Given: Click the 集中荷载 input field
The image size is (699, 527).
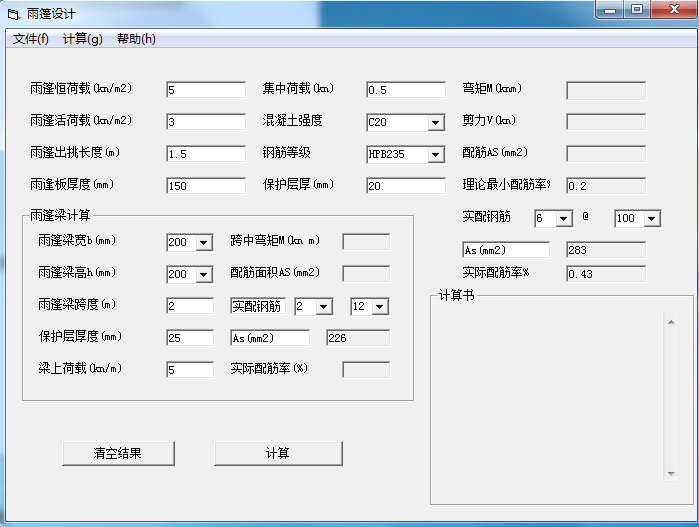Looking at the screenshot, I should pyautogui.click(x=406, y=90).
